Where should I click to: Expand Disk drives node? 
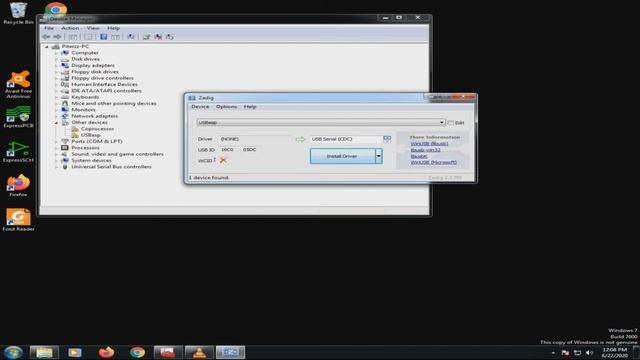[x=57, y=59]
